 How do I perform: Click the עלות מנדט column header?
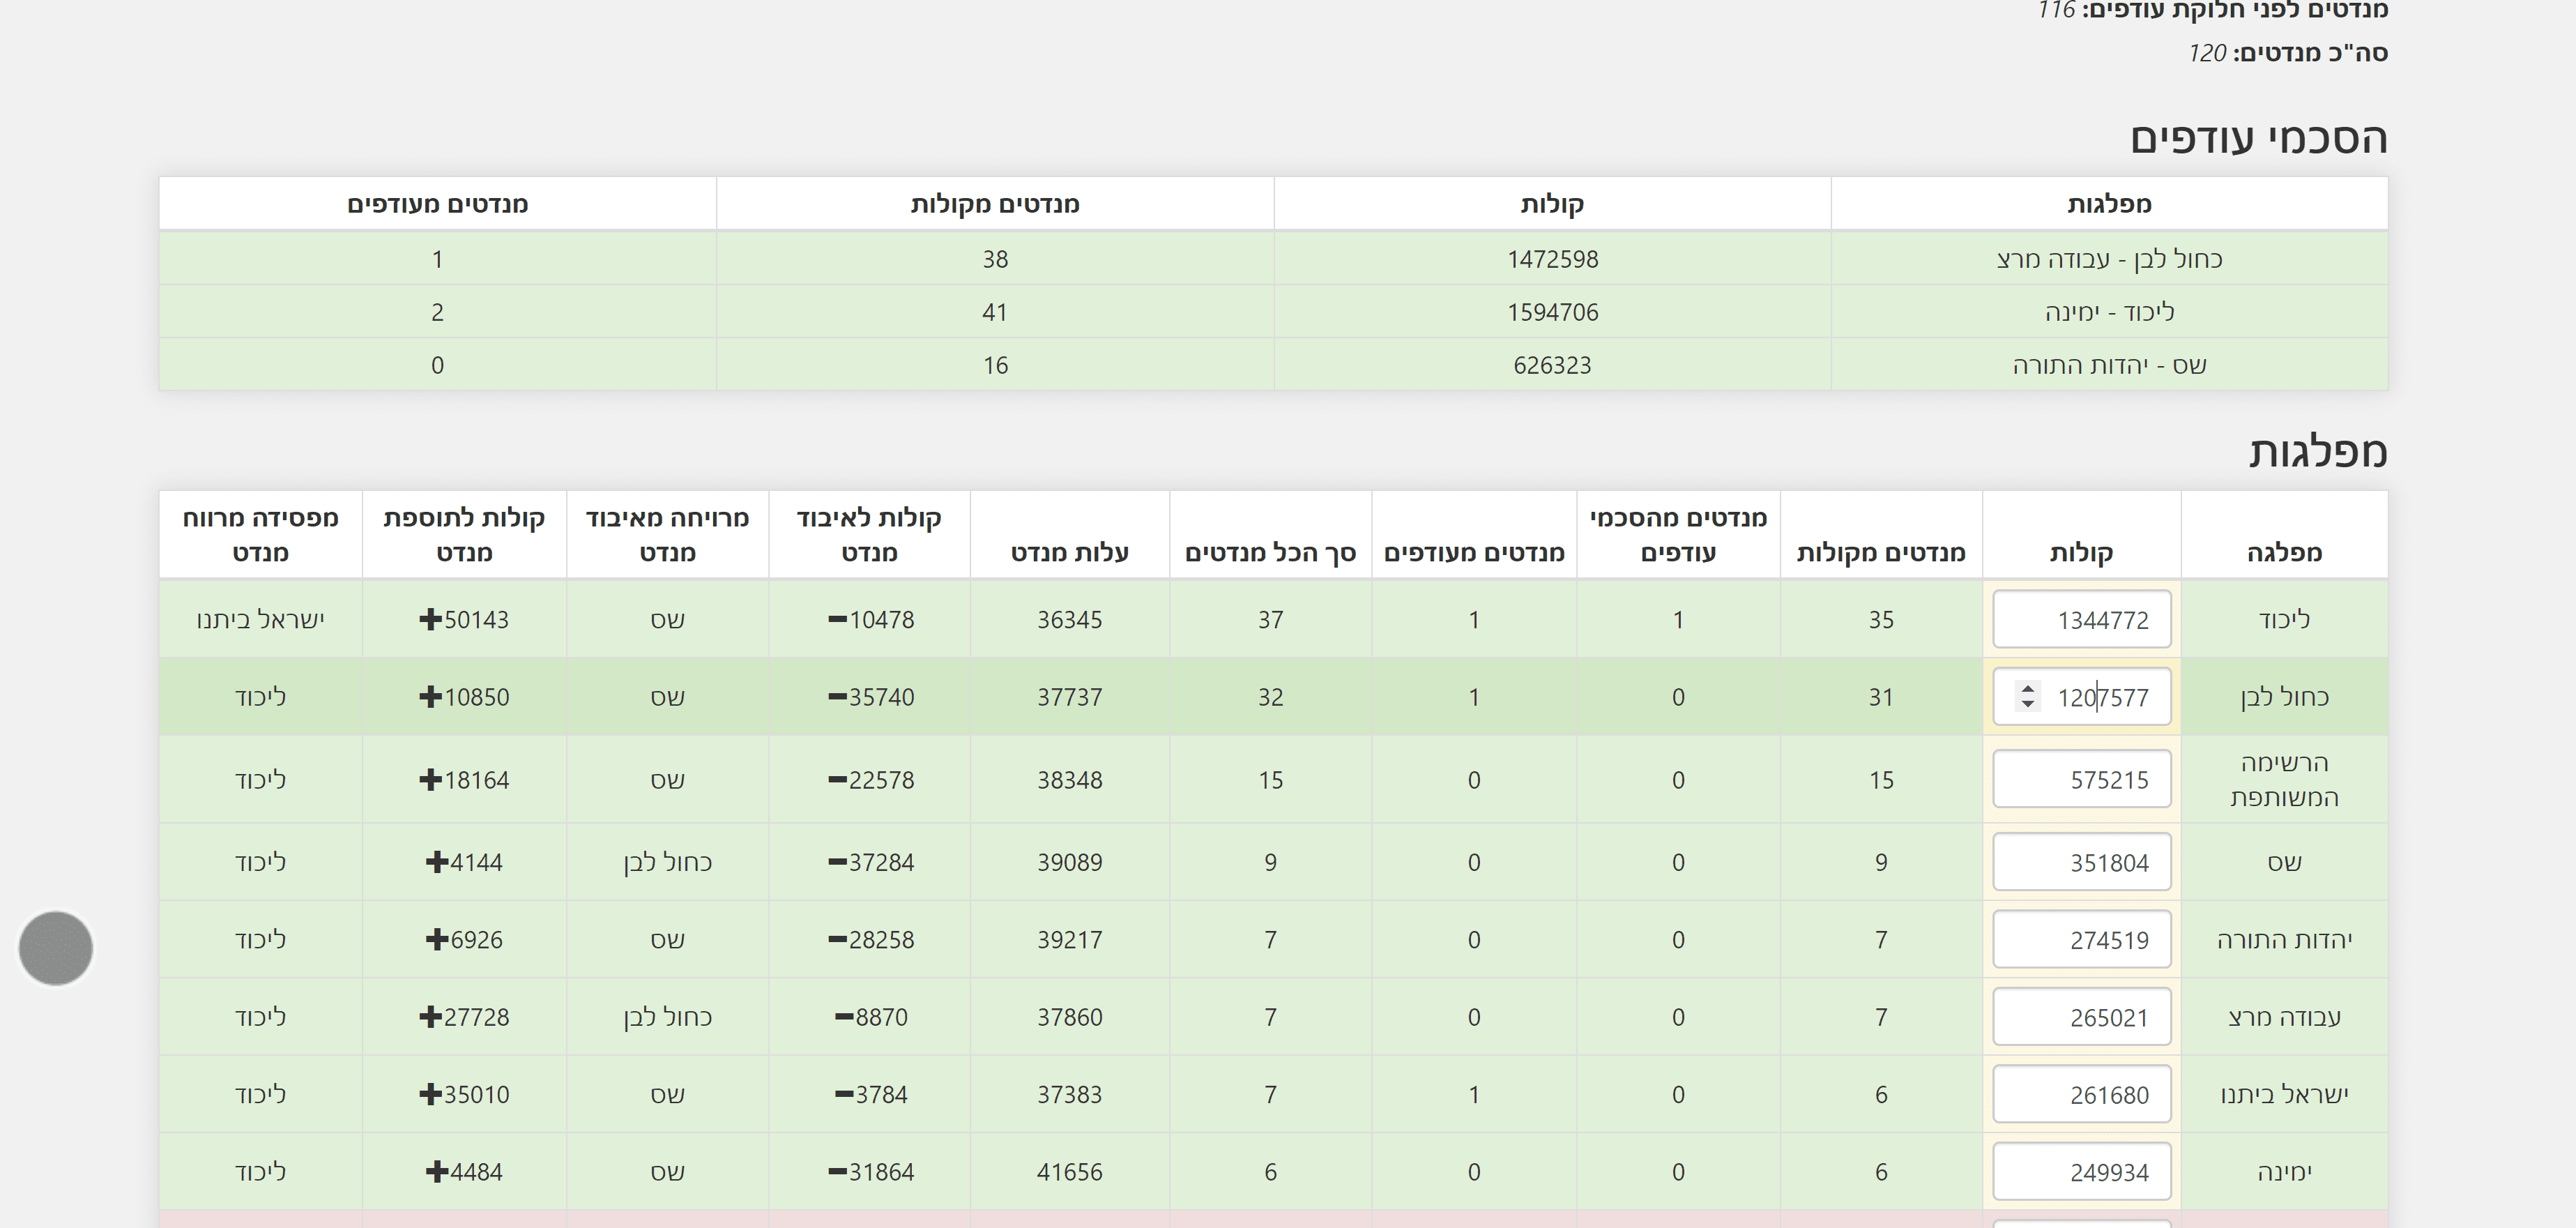1069,552
